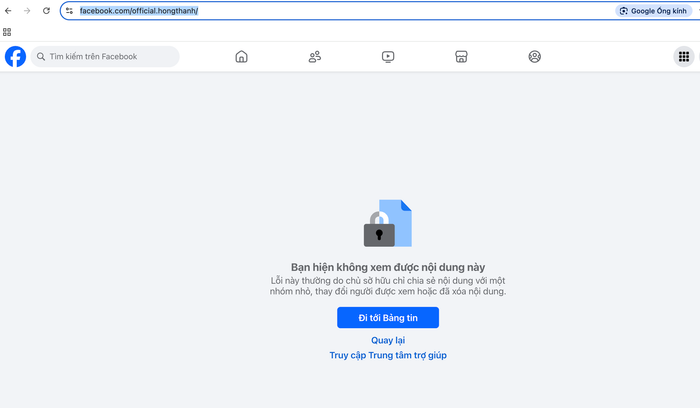Open the Facebook menu grid icon
700x408 pixels.
(684, 57)
